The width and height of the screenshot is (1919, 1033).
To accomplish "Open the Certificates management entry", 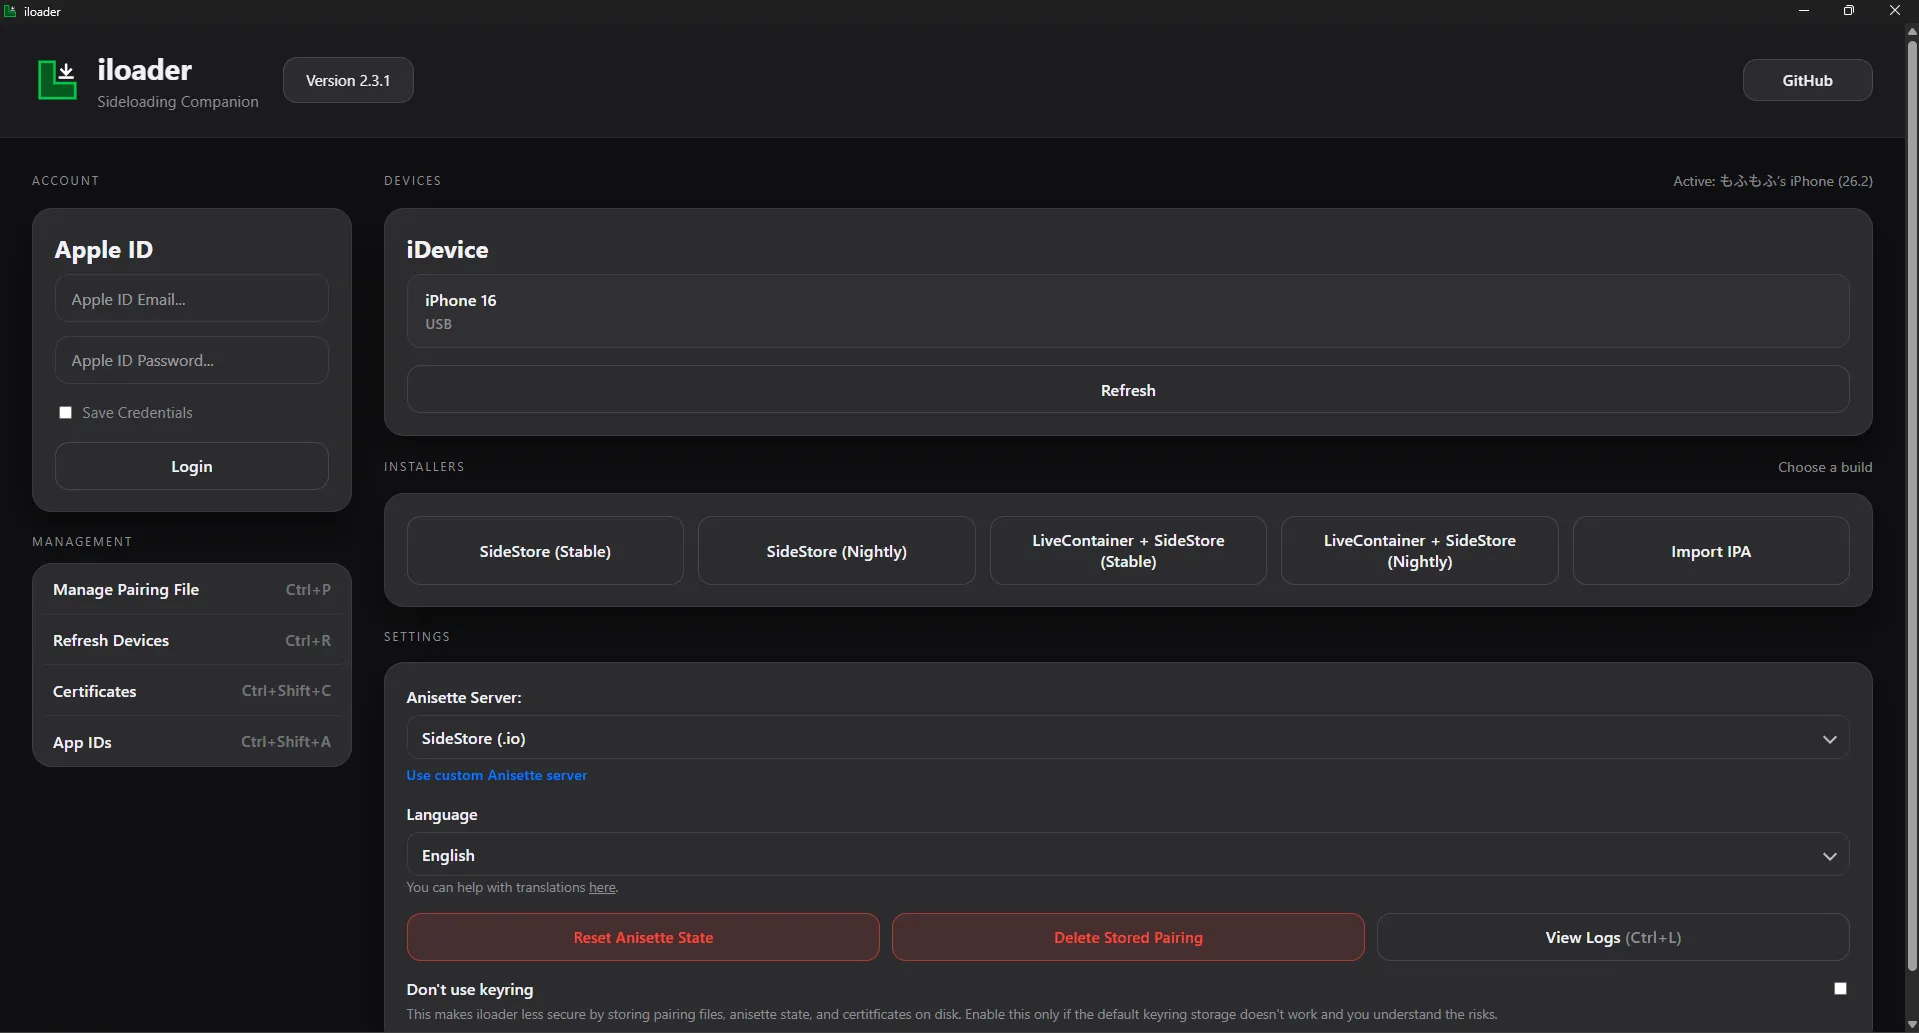I will (x=192, y=691).
